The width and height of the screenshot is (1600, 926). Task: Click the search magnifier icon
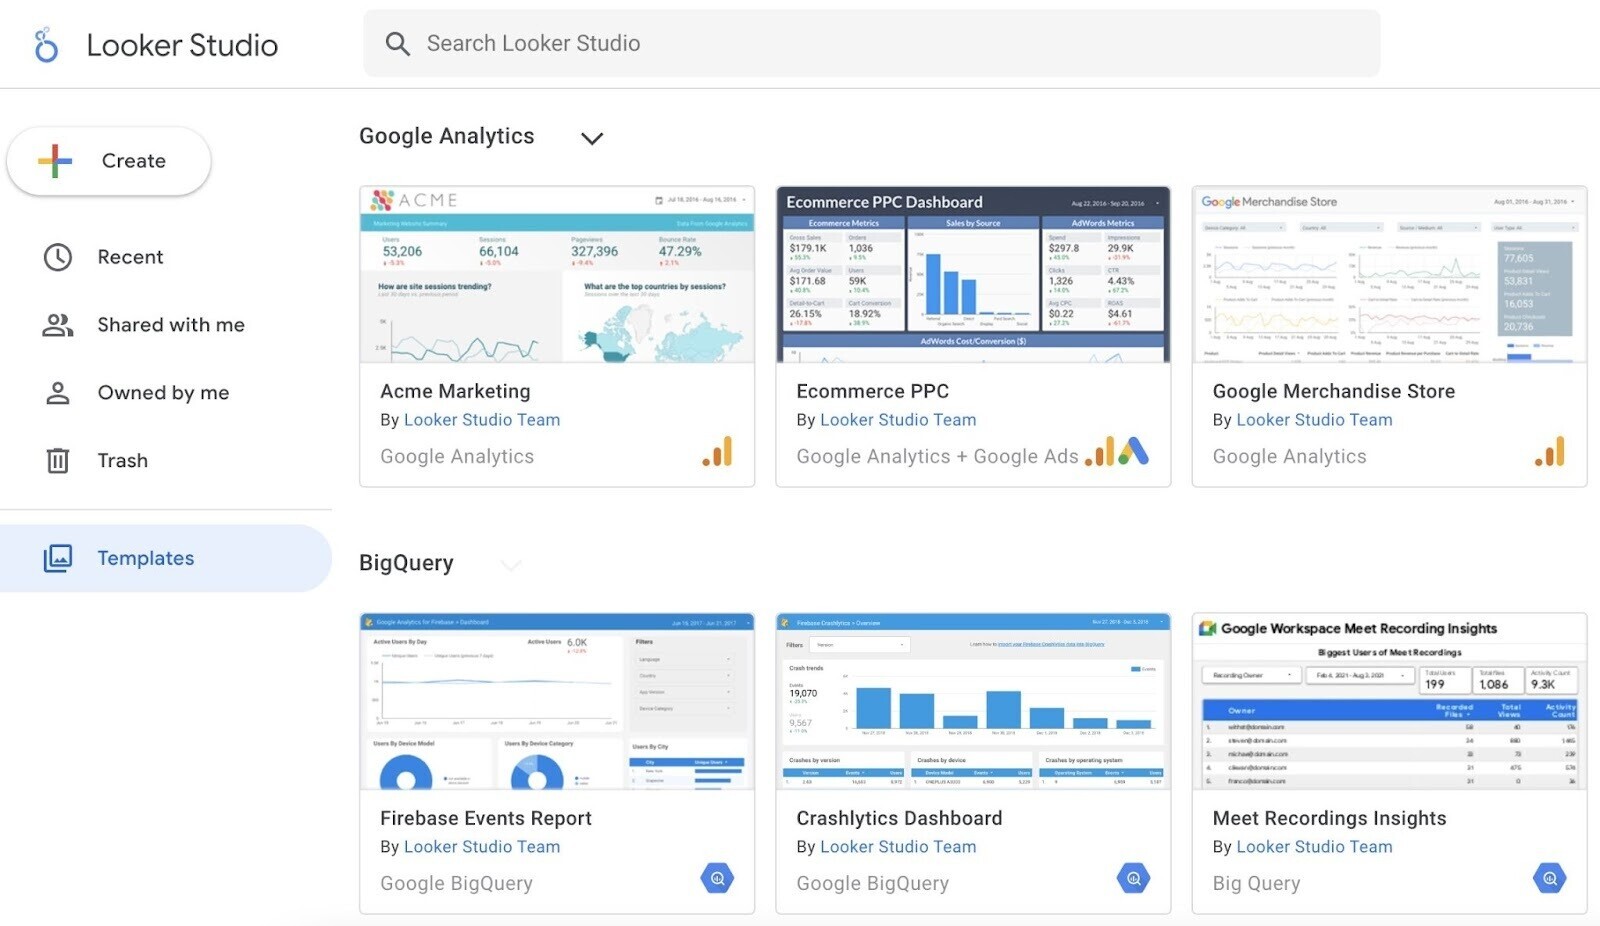[397, 43]
